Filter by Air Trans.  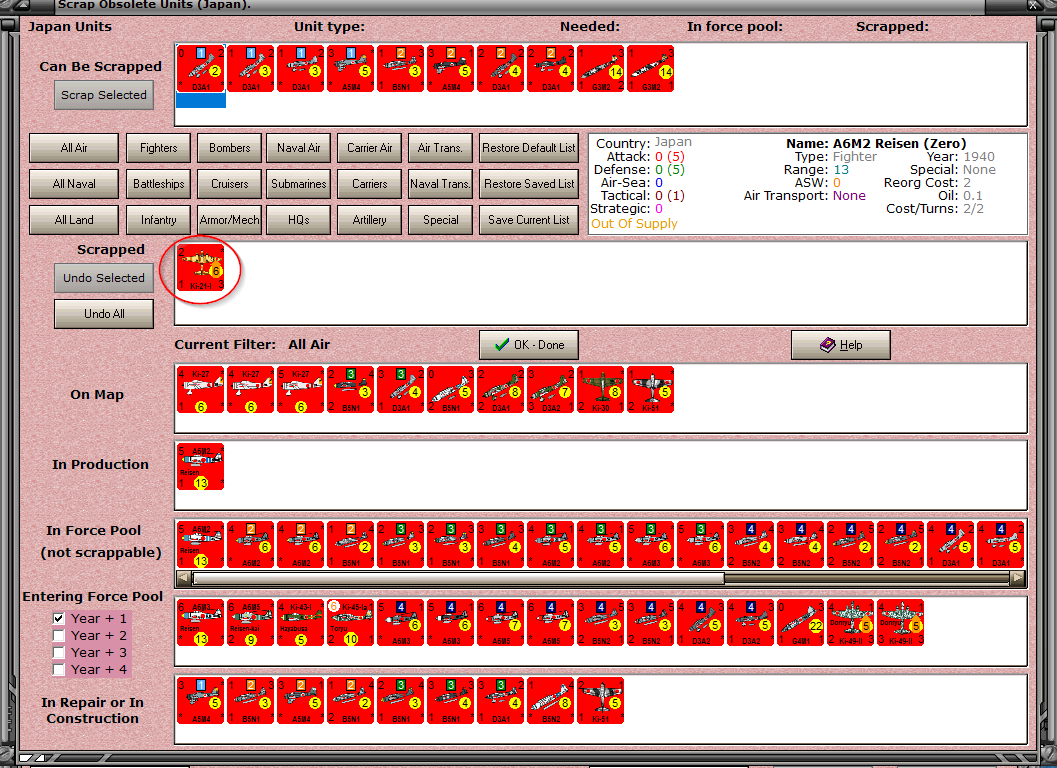(x=440, y=148)
